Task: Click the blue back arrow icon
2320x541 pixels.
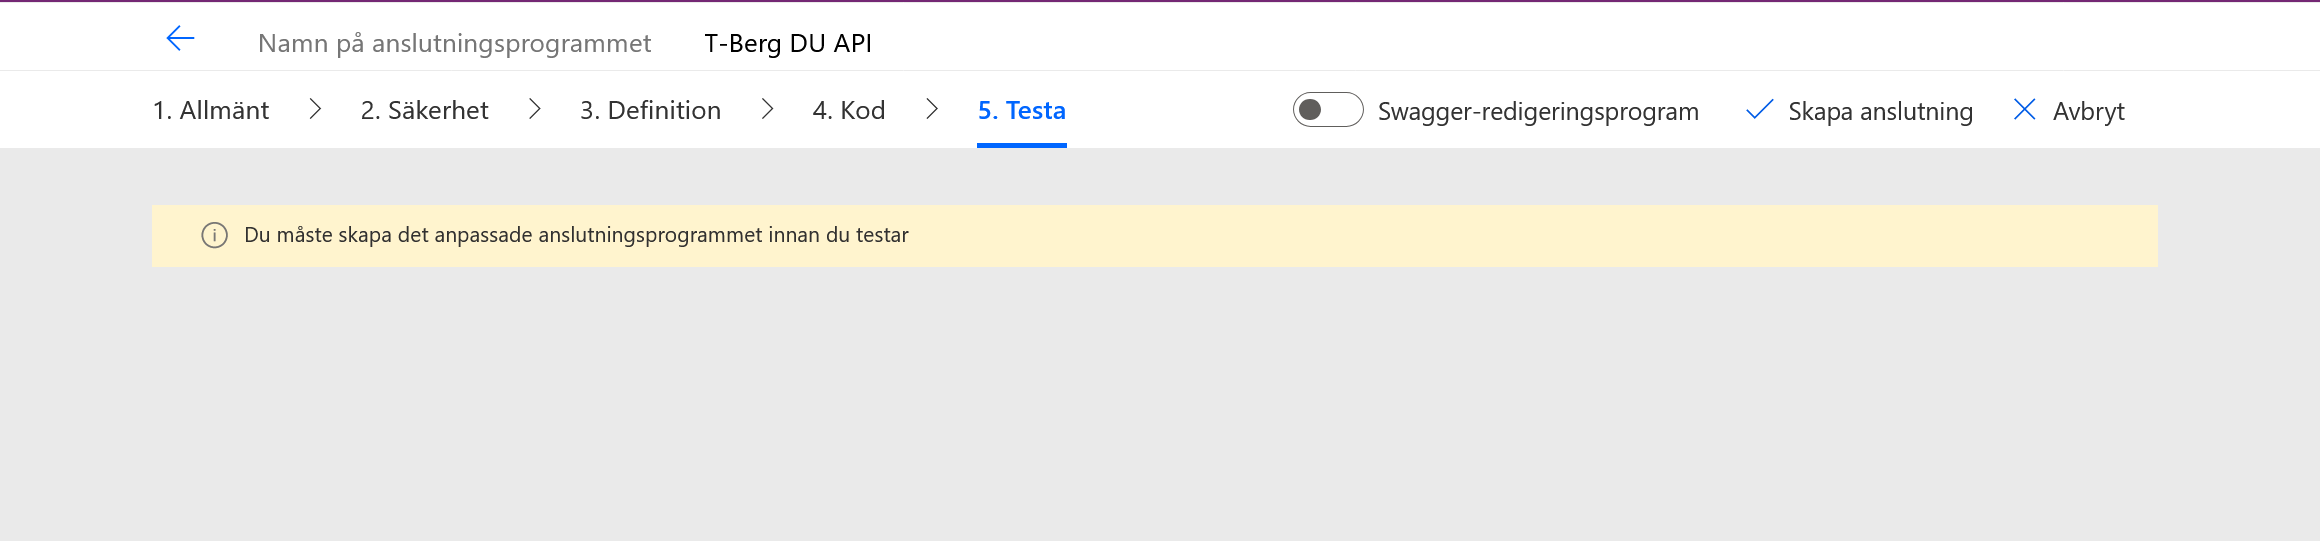Action: 180,39
